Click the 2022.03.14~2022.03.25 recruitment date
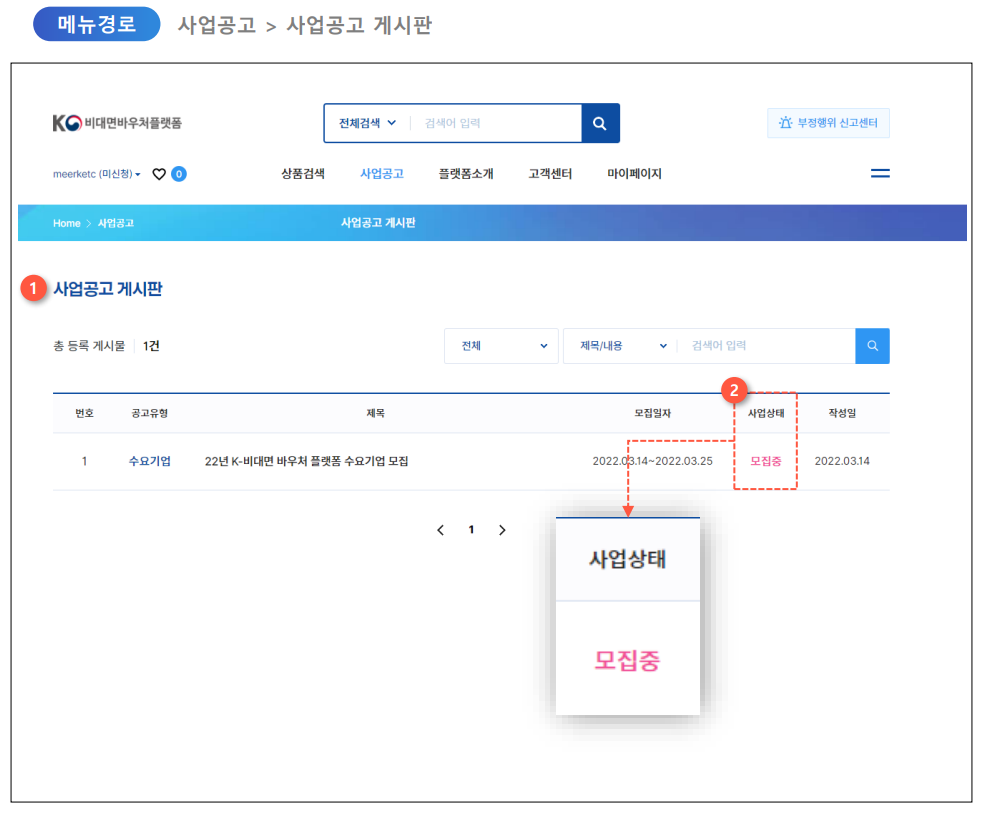 coord(653,462)
